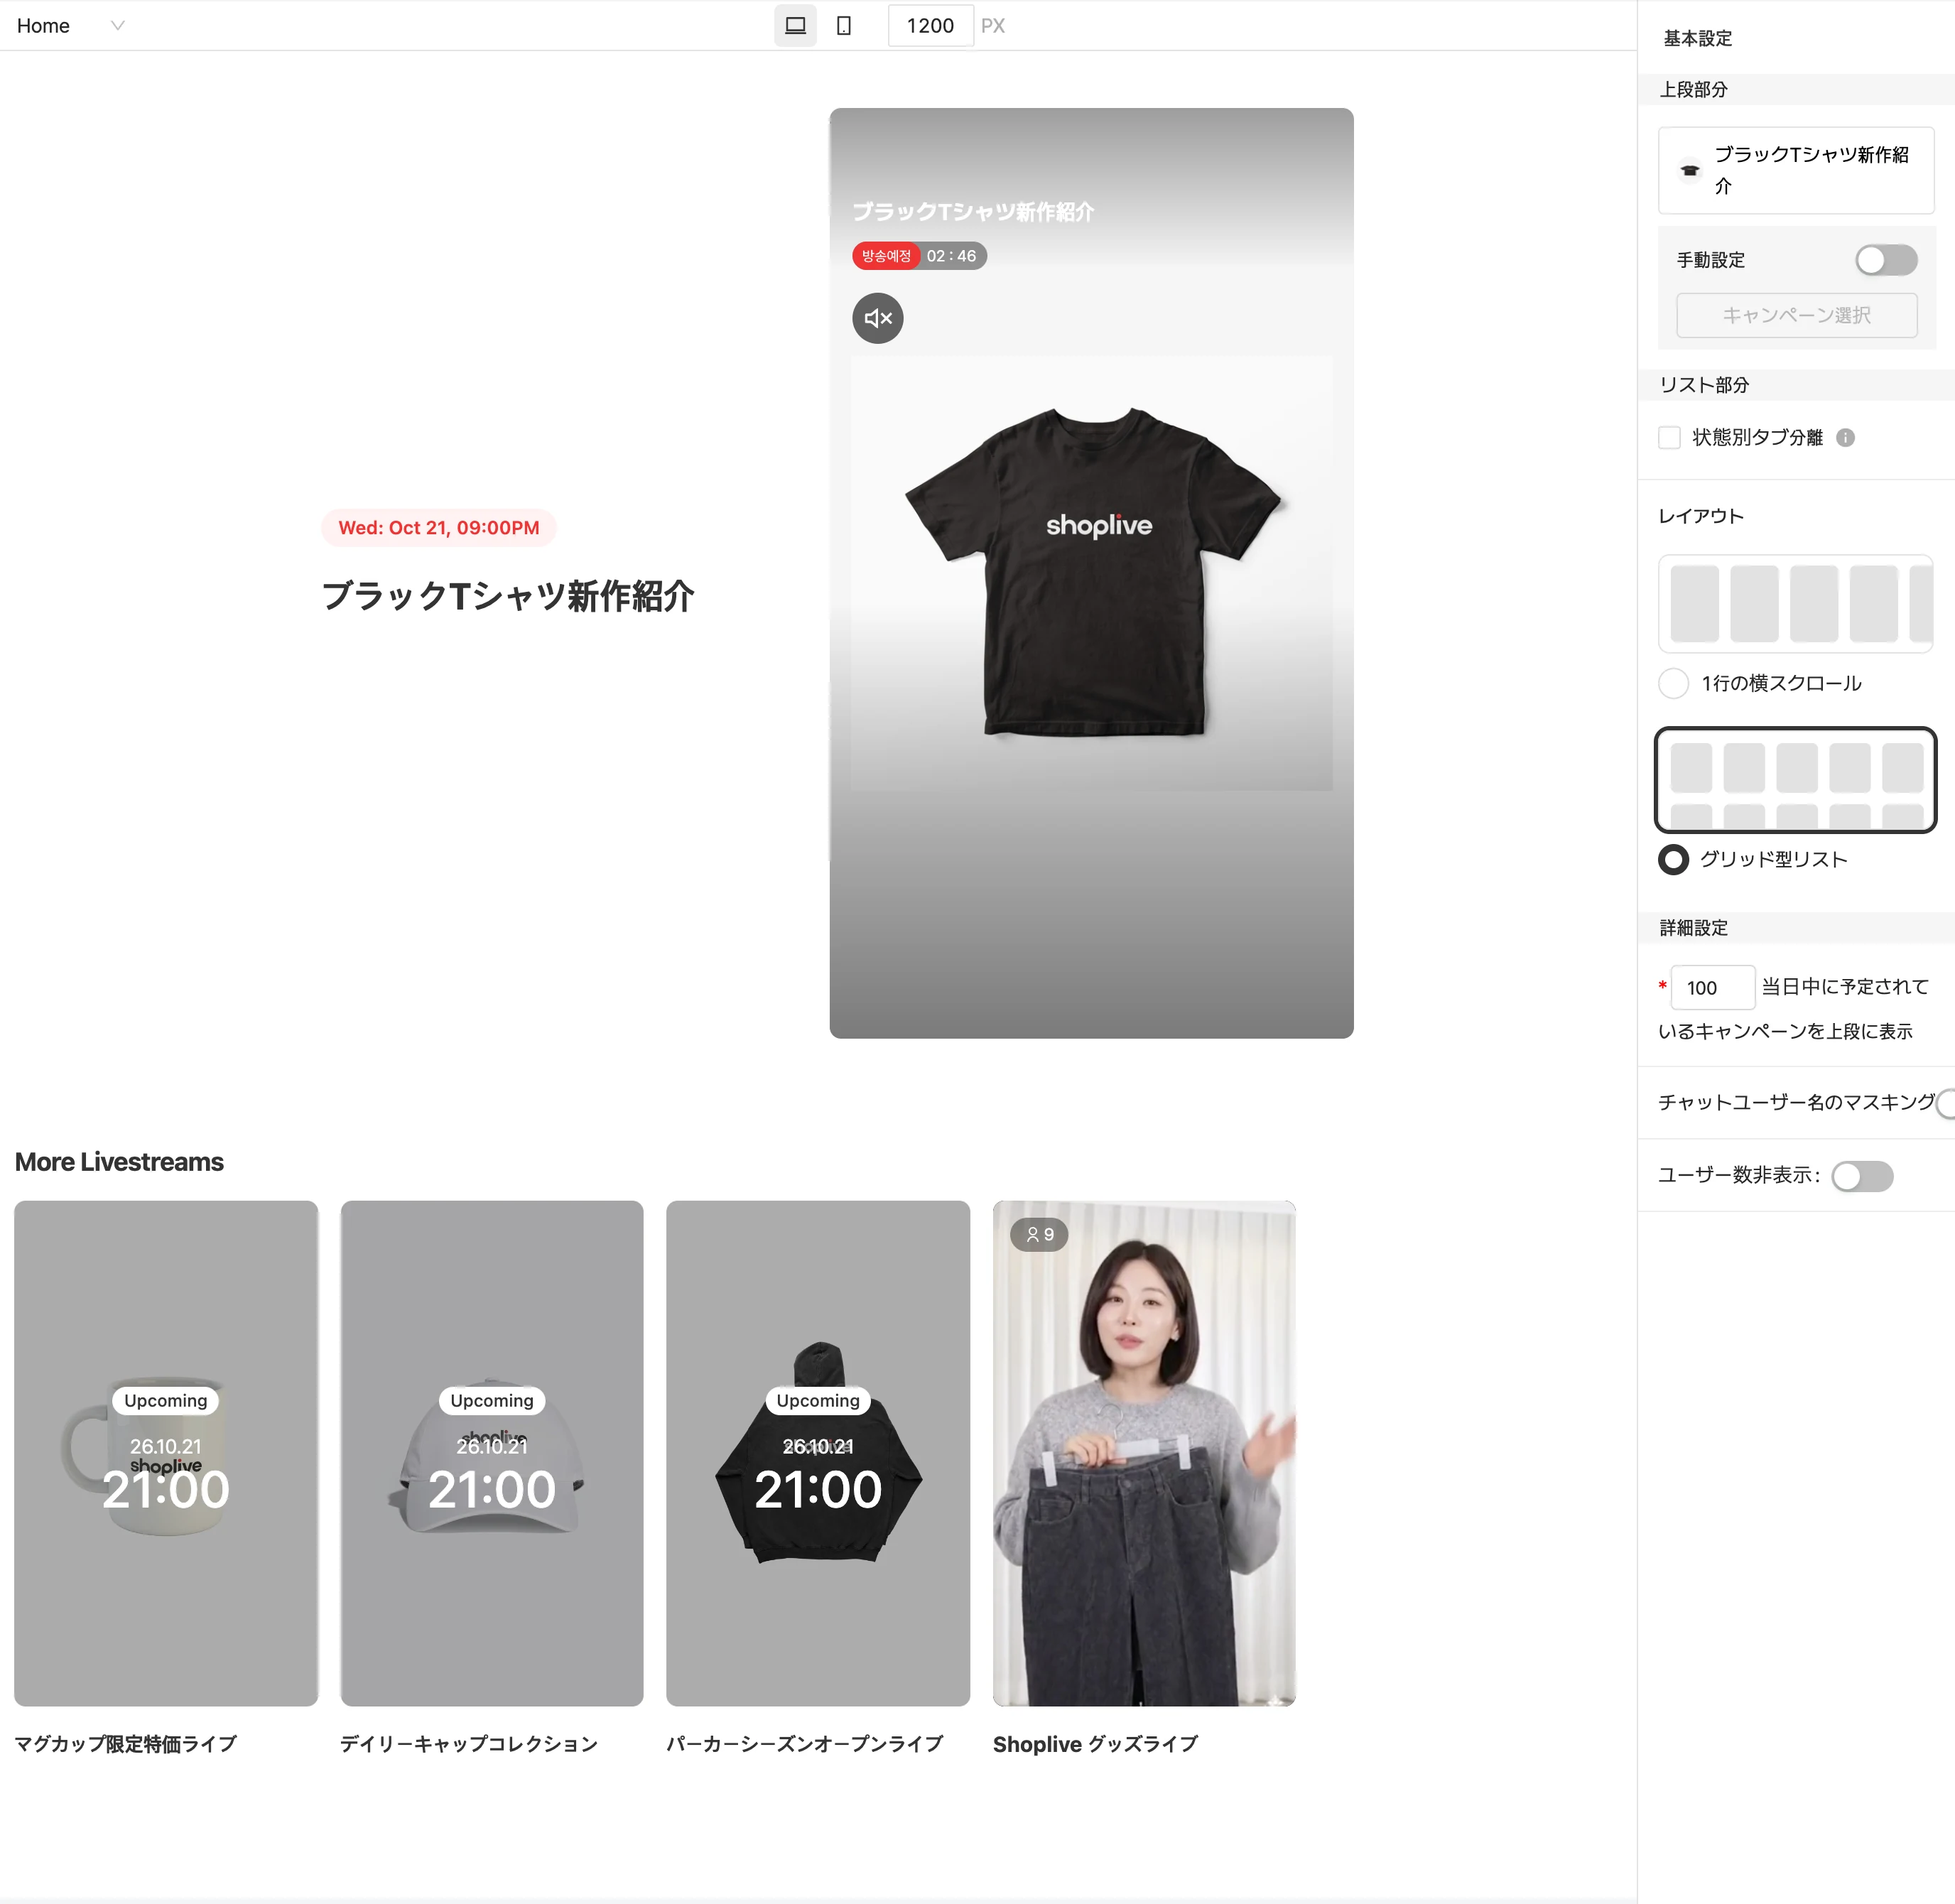Click the キャンペーン選択 button
Viewport: 1955px width, 1904px height.
point(1796,315)
